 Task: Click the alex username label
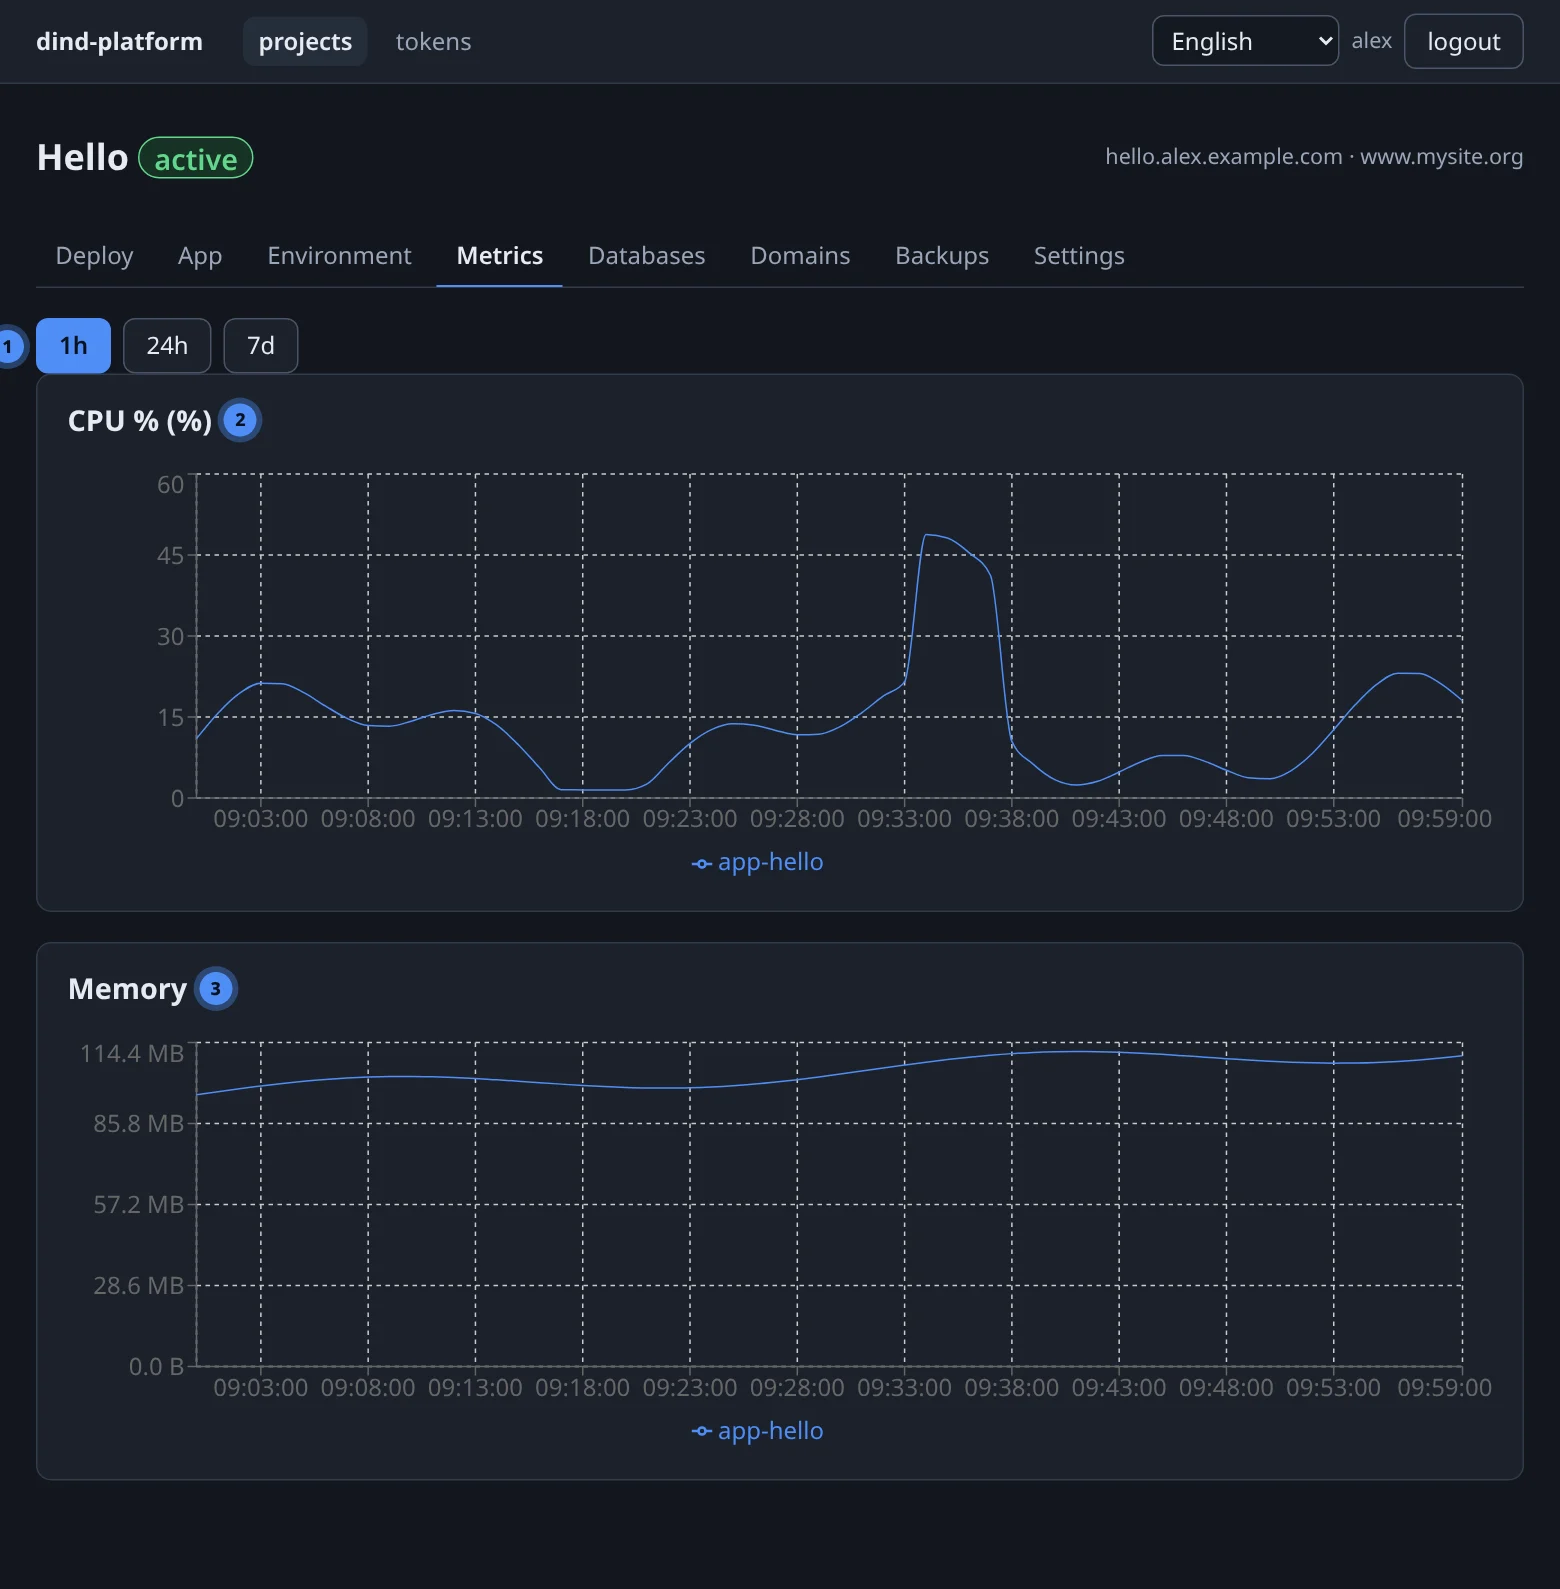coord(1371,41)
